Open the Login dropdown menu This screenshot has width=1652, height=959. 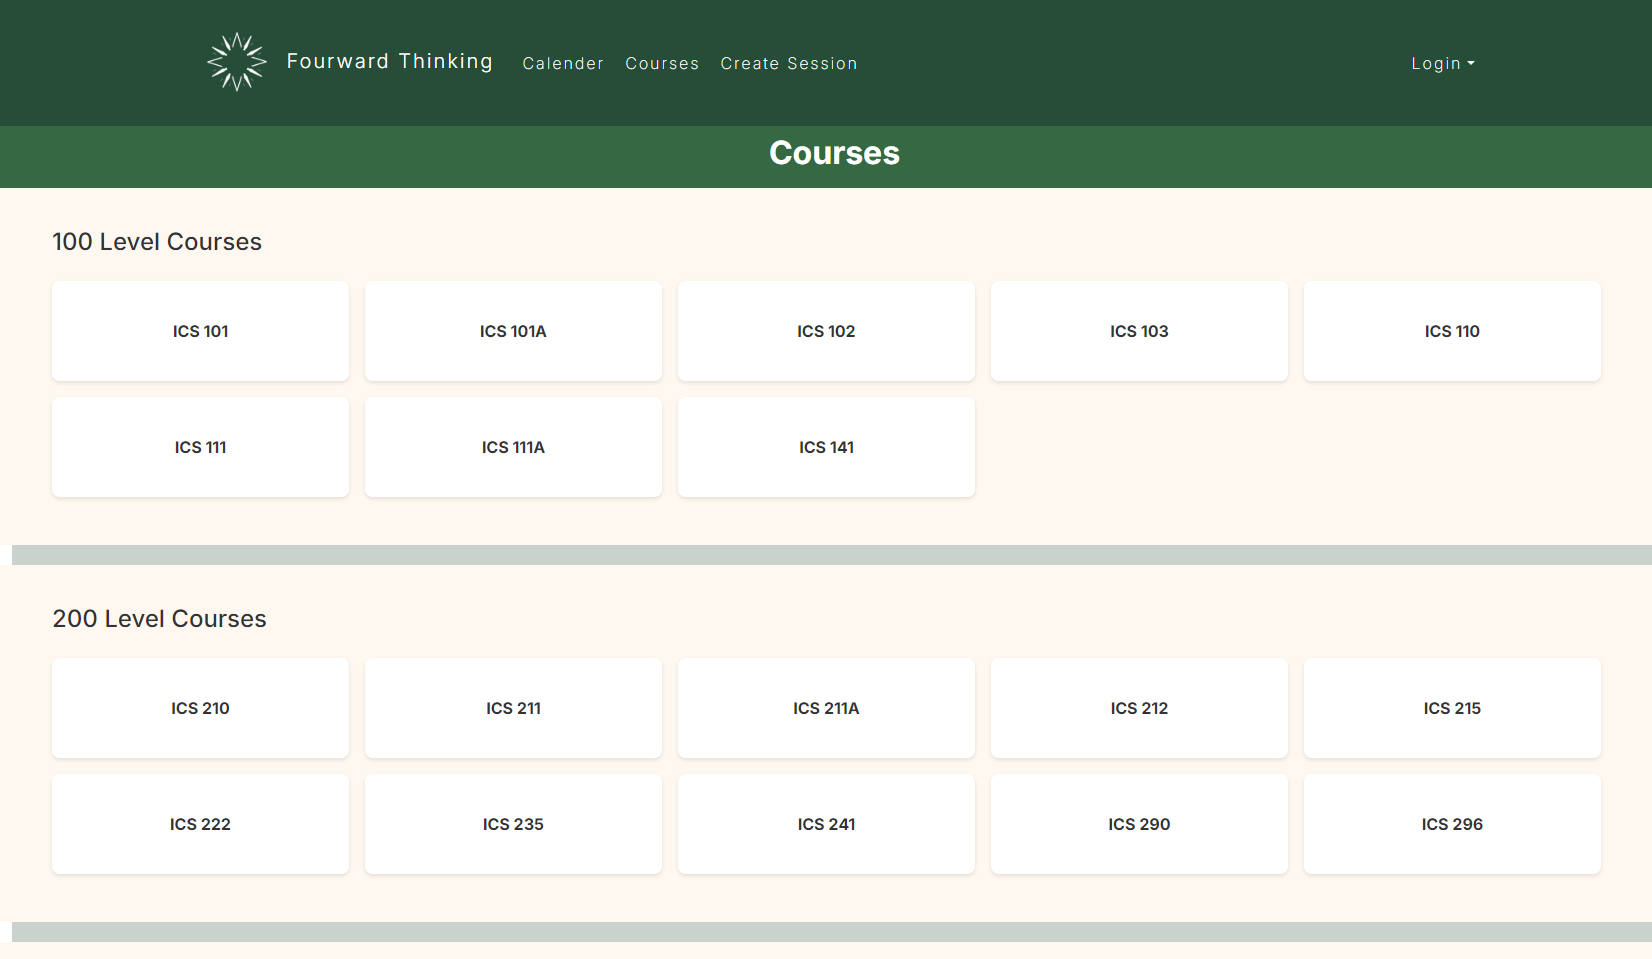[x=1441, y=63]
